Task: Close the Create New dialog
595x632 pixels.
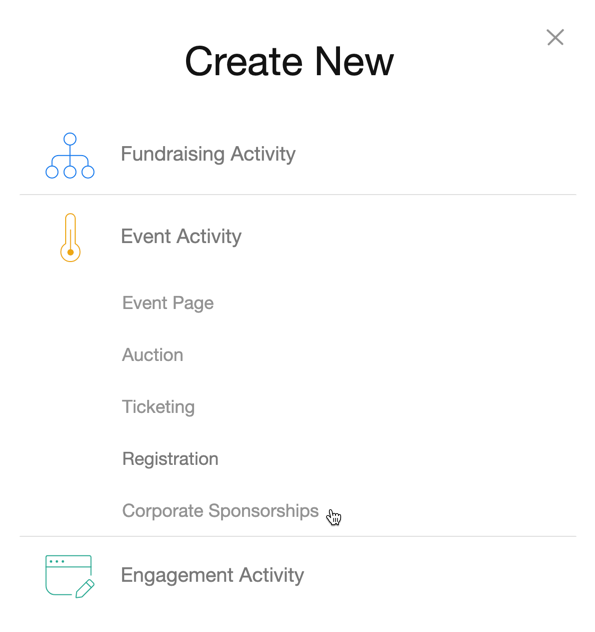Action: [555, 37]
